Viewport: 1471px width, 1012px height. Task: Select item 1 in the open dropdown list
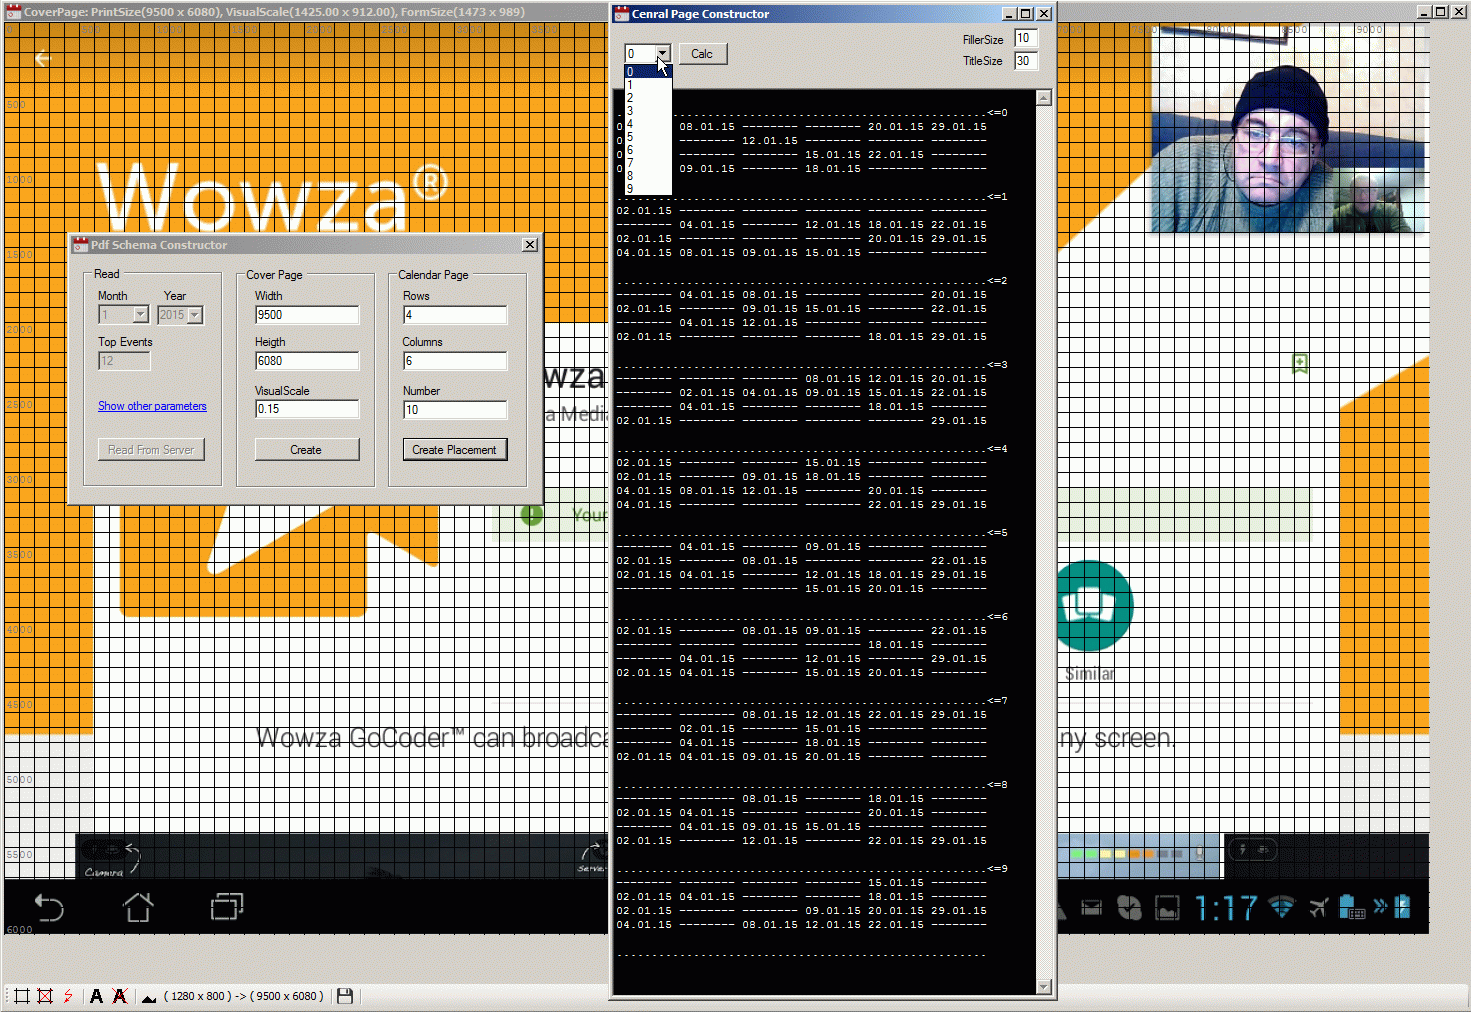tap(648, 85)
